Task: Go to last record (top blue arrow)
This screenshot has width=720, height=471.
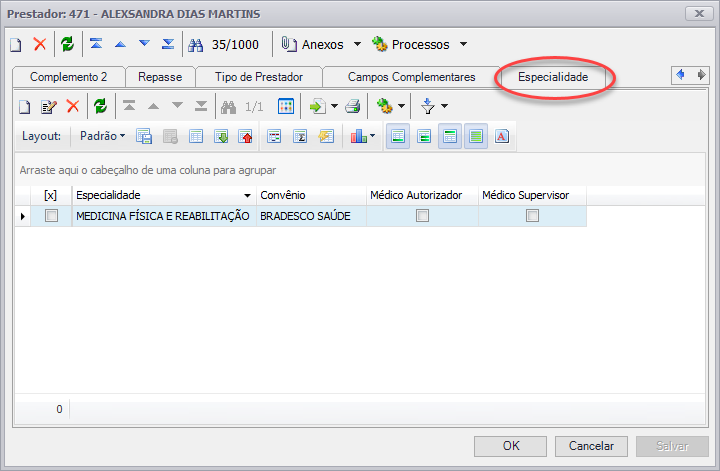Action: click(168, 44)
